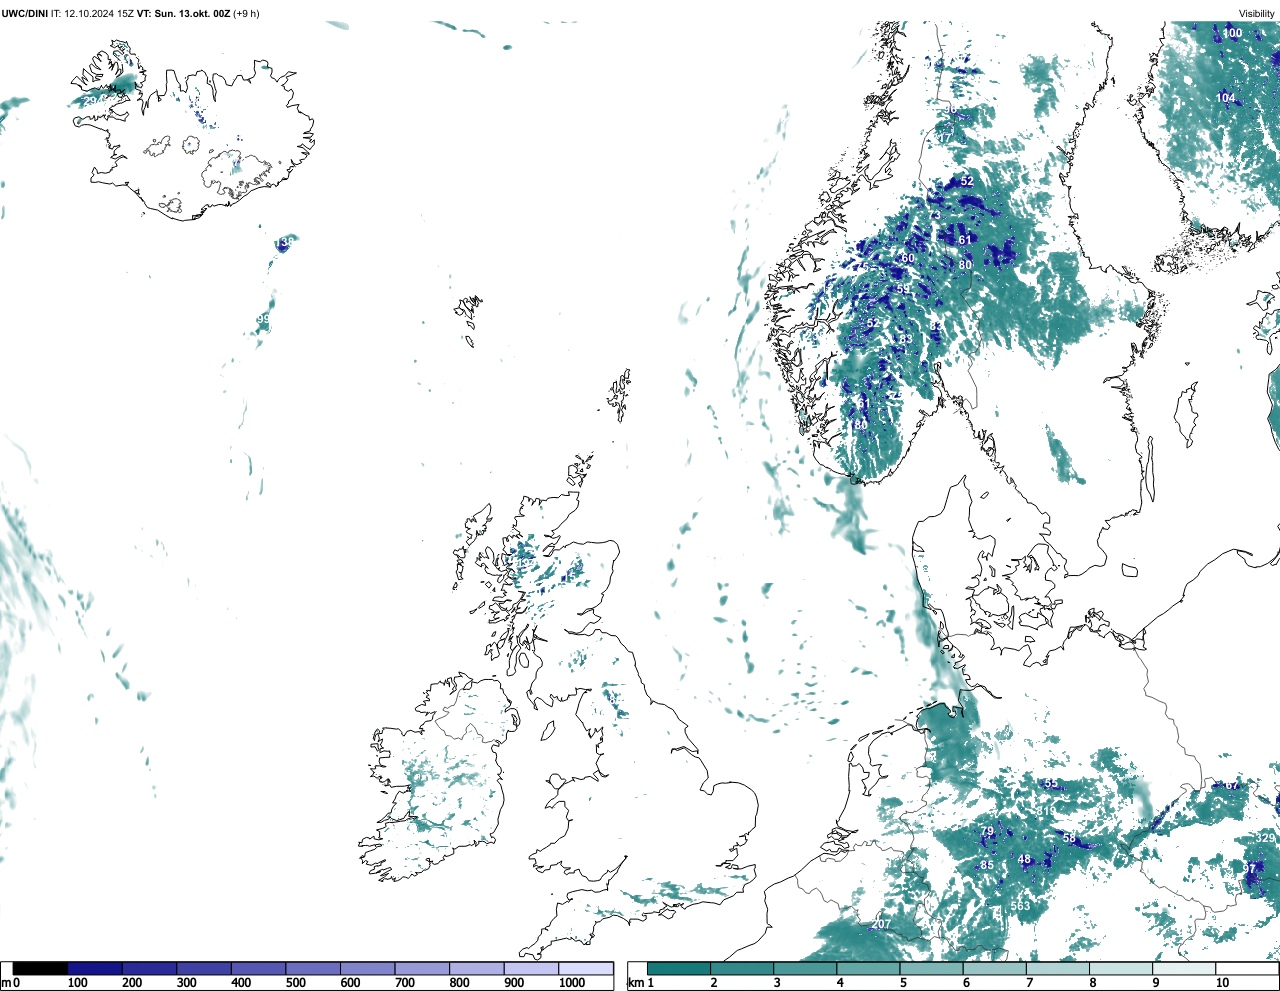
Task: Pick the 600–700 m legend color block
Action: click(368, 968)
